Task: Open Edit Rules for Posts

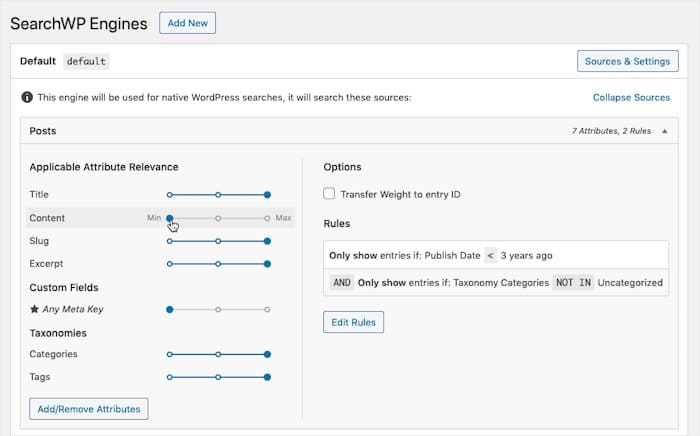Action: 353,322
